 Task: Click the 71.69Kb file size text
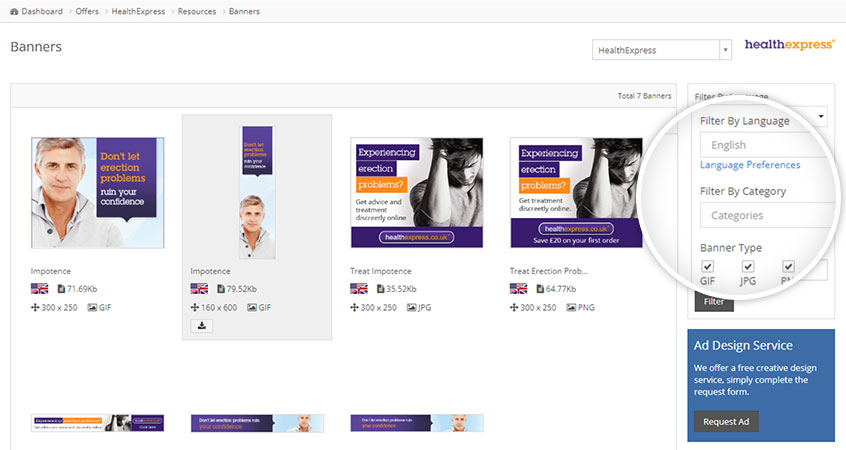pyautogui.click(x=82, y=289)
